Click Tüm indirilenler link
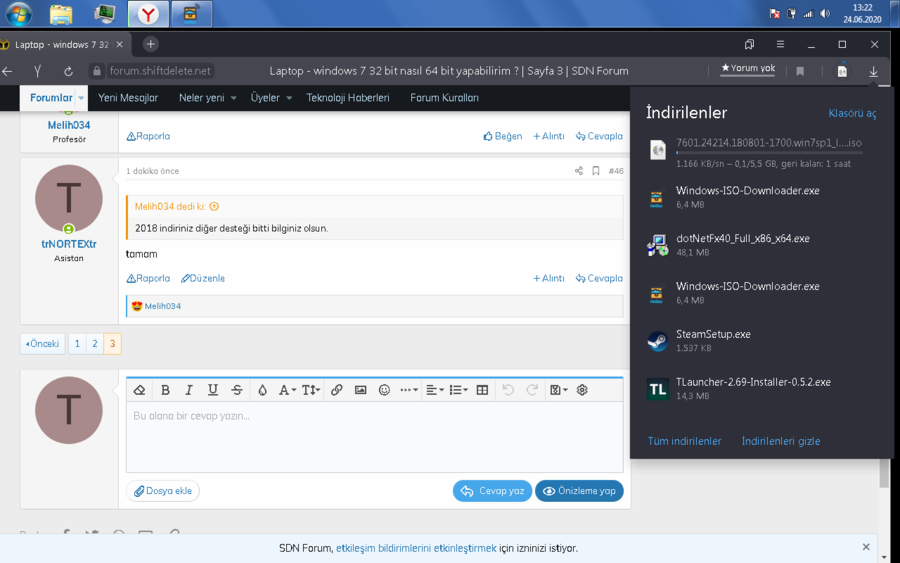The height and width of the screenshot is (563, 900). (x=684, y=441)
